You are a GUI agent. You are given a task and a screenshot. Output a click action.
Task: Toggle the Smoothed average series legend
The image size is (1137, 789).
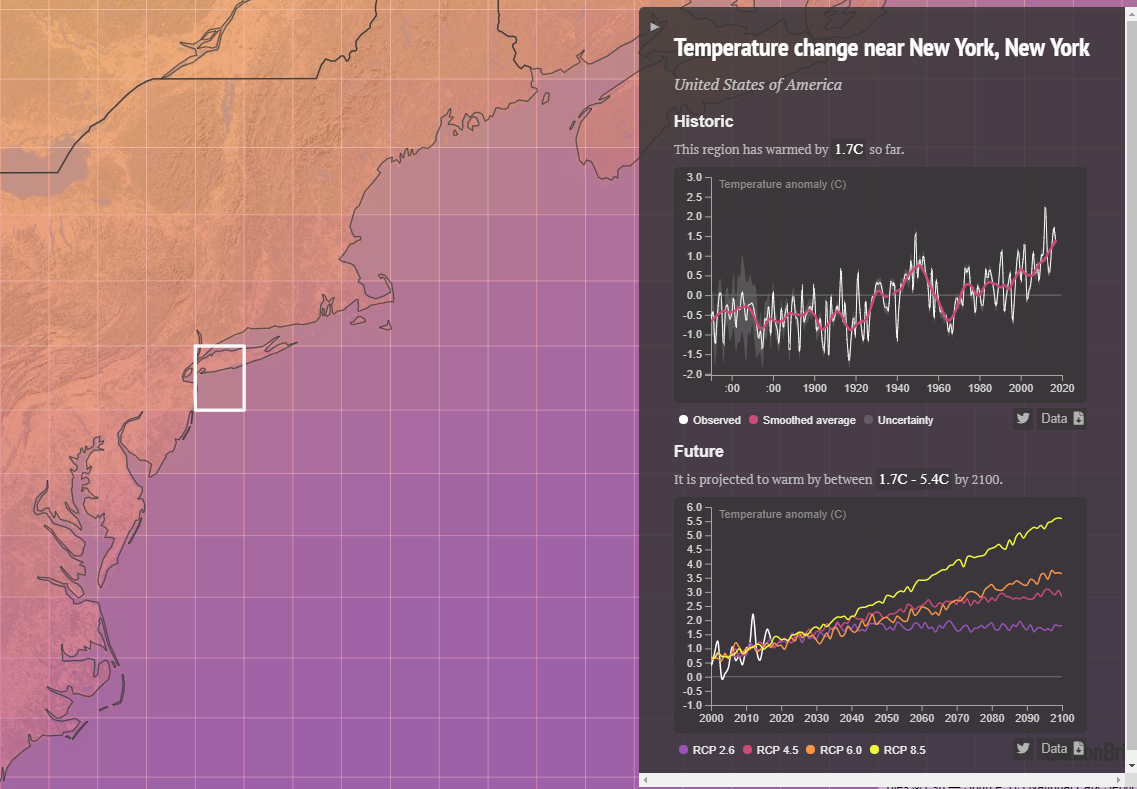point(802,420)
